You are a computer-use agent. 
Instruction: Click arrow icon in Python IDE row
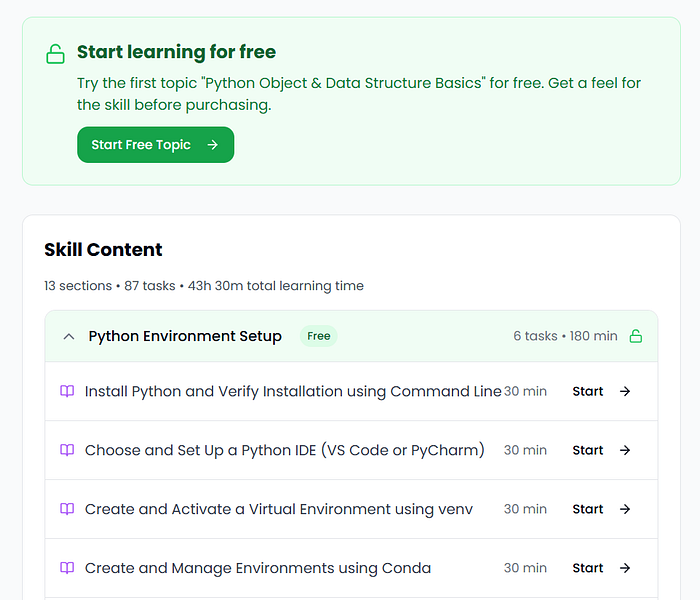pos(625,450)
